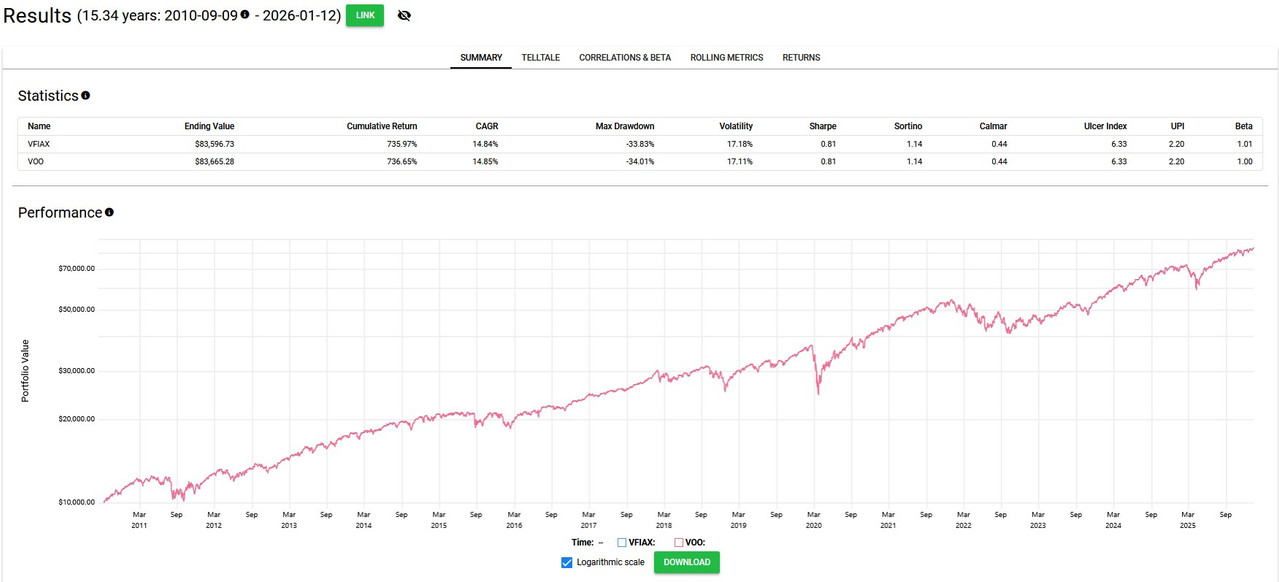The image size is (1279, 582).
Task: Switch to the TELLTALE tab
Action: pyautogui.click(x=541, y=58)
